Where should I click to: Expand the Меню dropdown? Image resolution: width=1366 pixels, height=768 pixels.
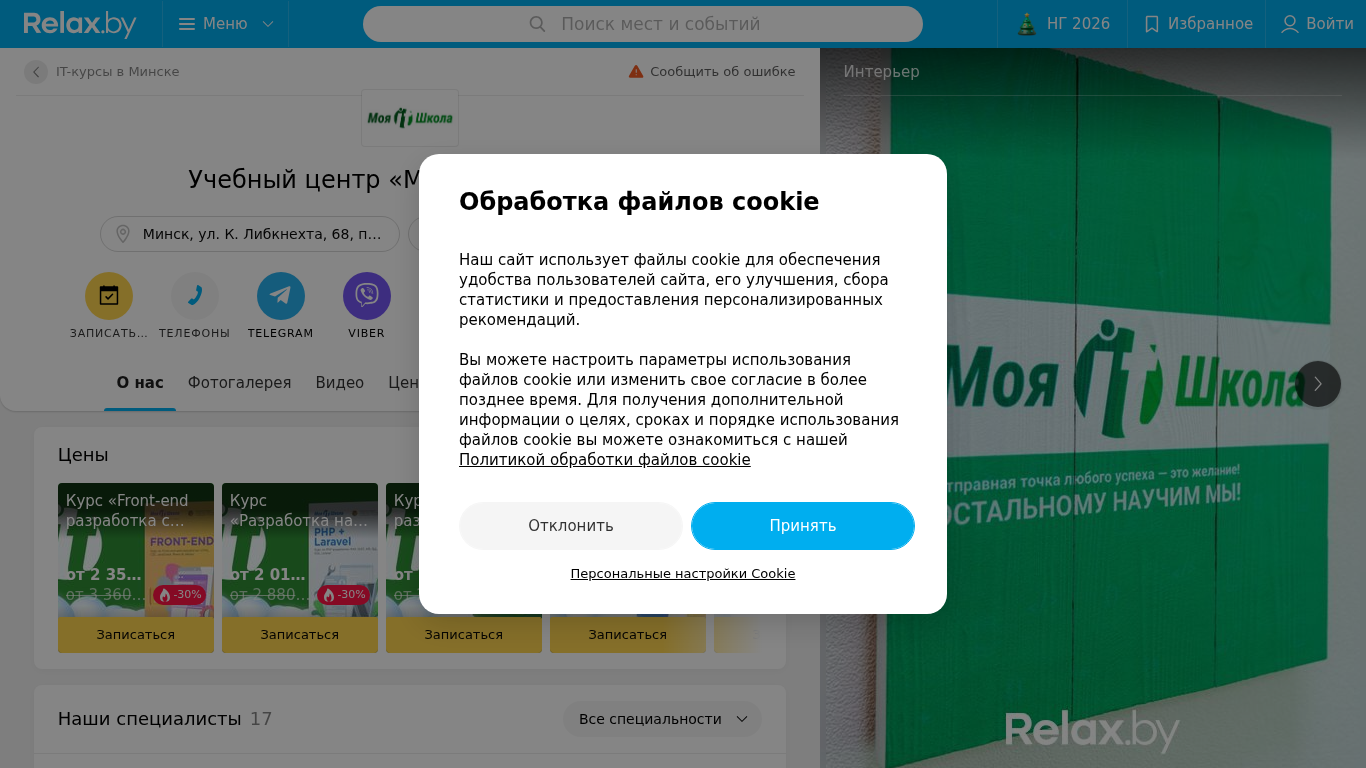[226, 24]
